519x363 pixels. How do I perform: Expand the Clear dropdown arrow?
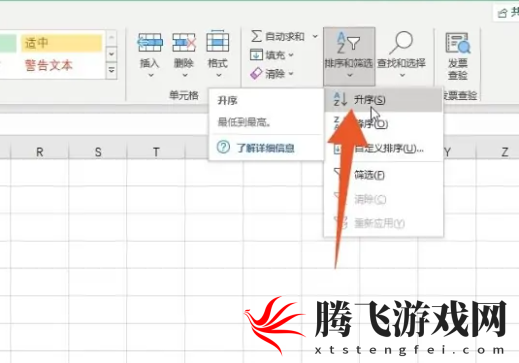point(291,73)
